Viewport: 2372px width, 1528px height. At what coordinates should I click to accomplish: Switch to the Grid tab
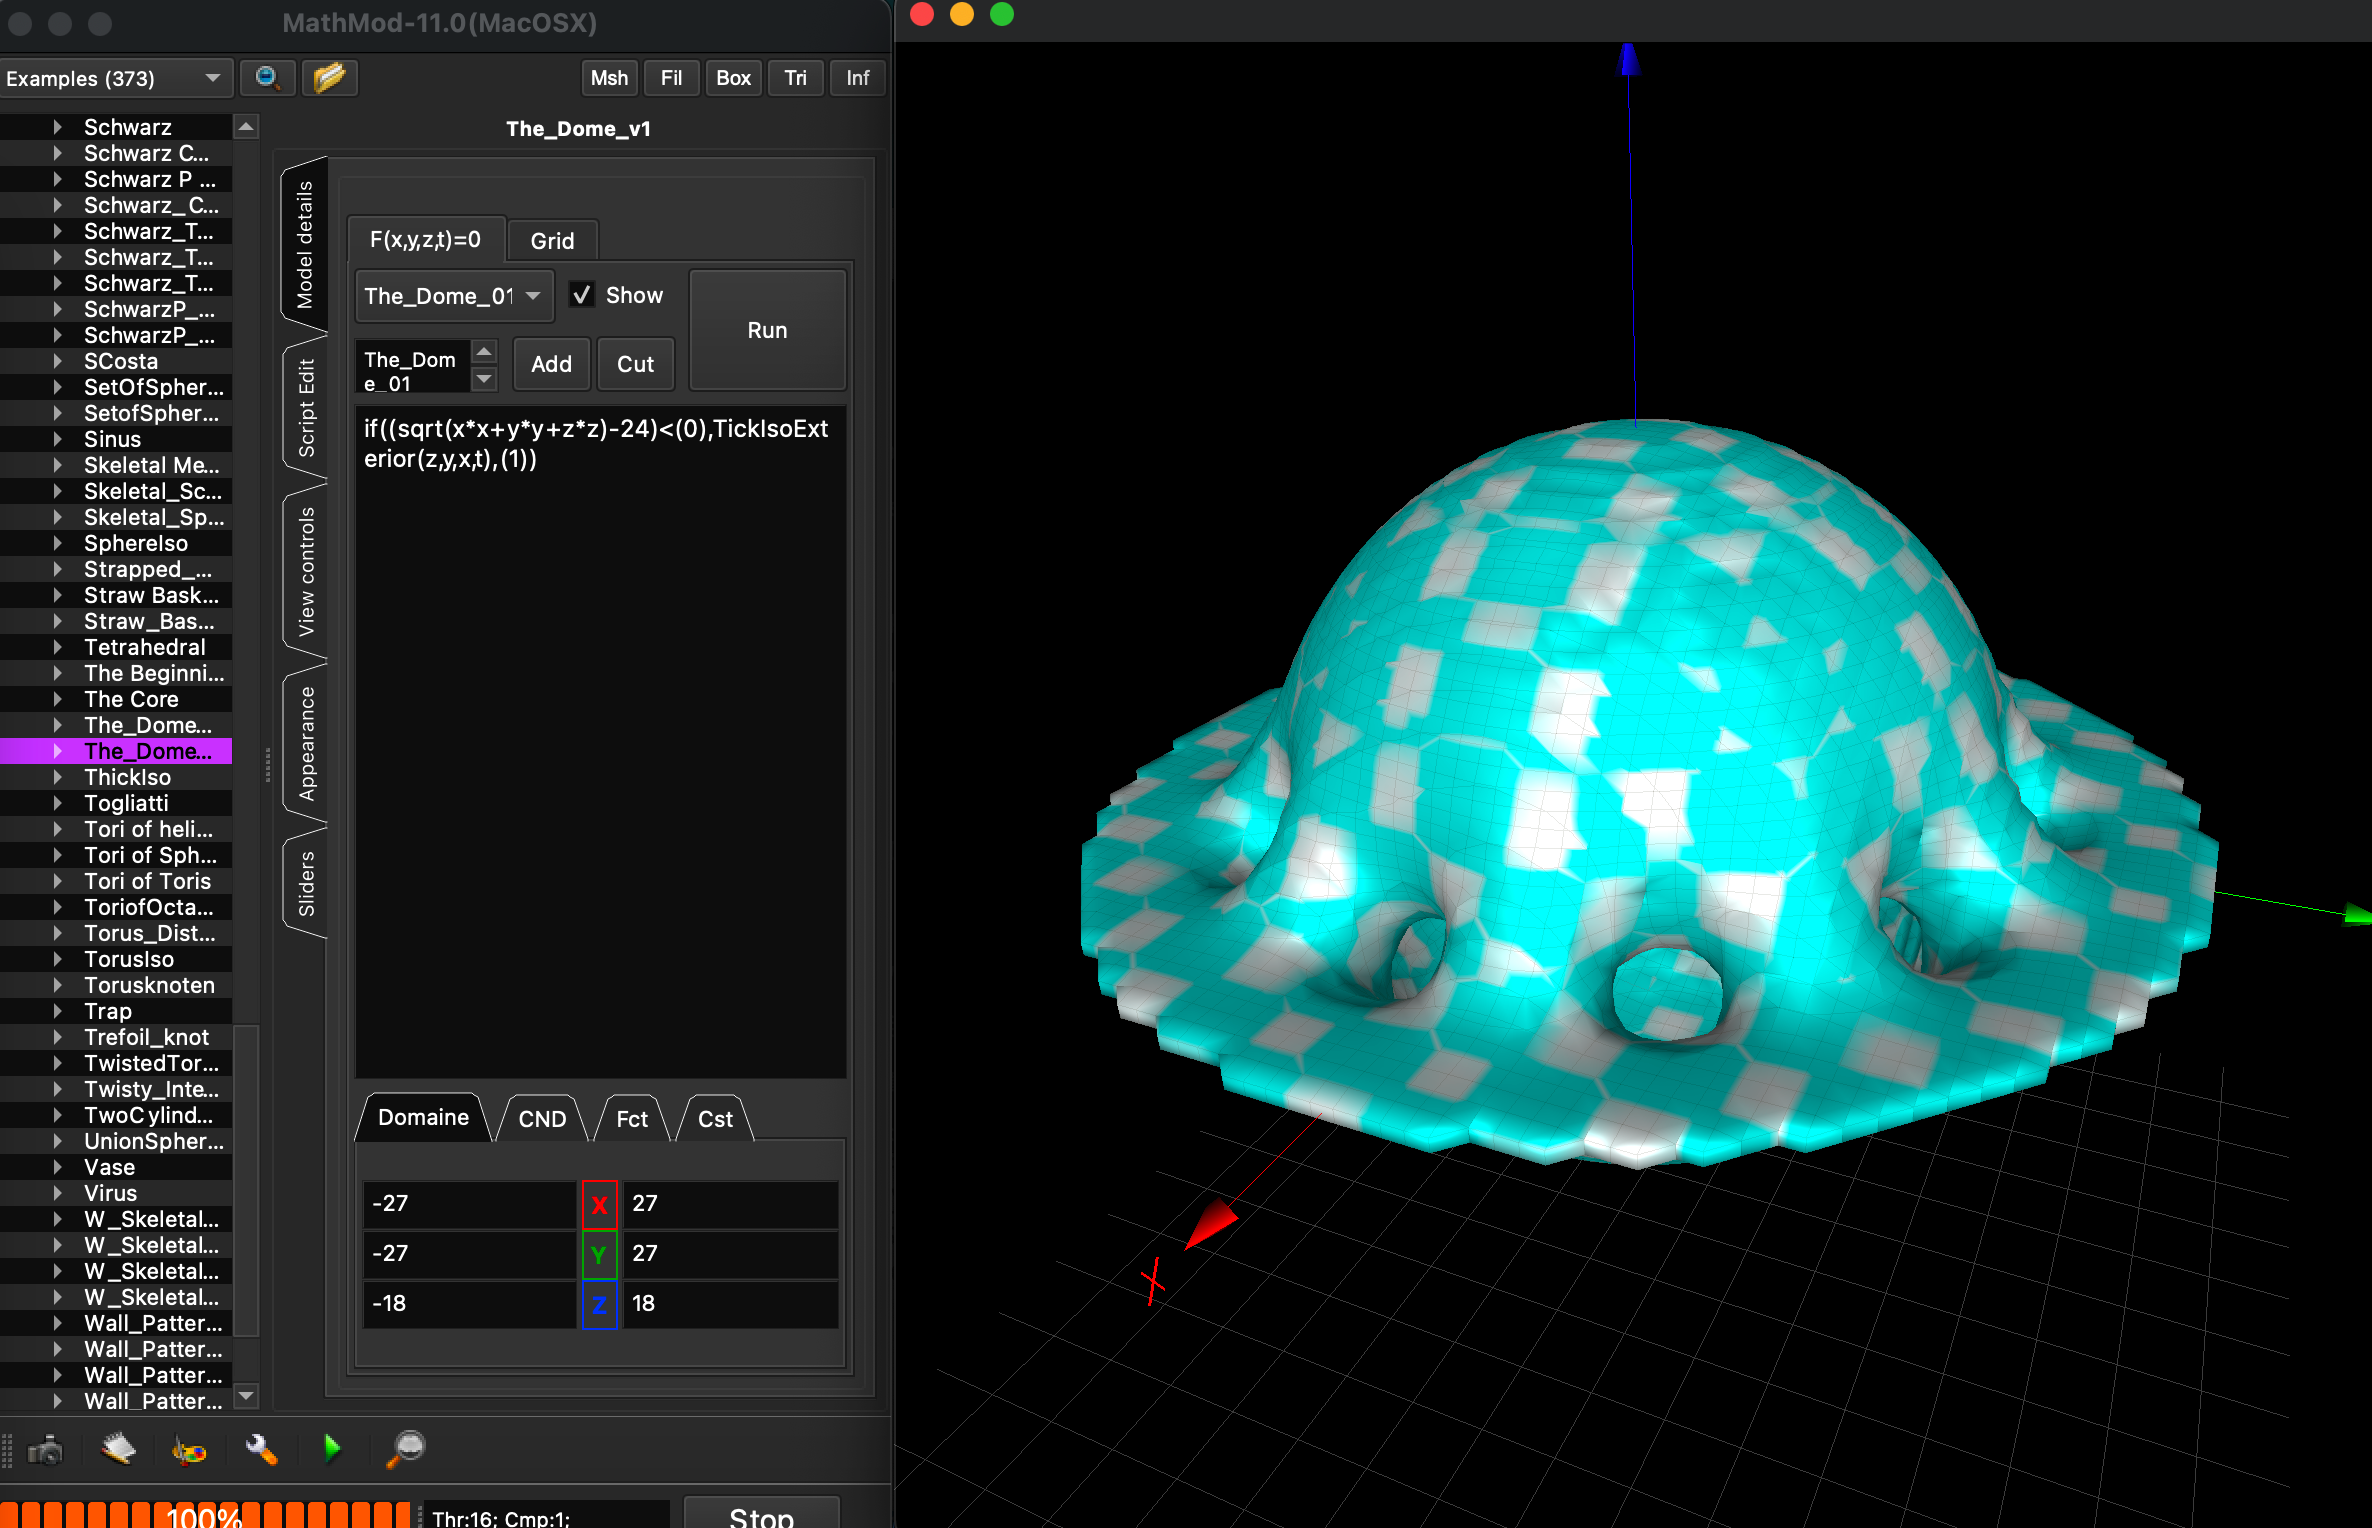tap(552, 241)
